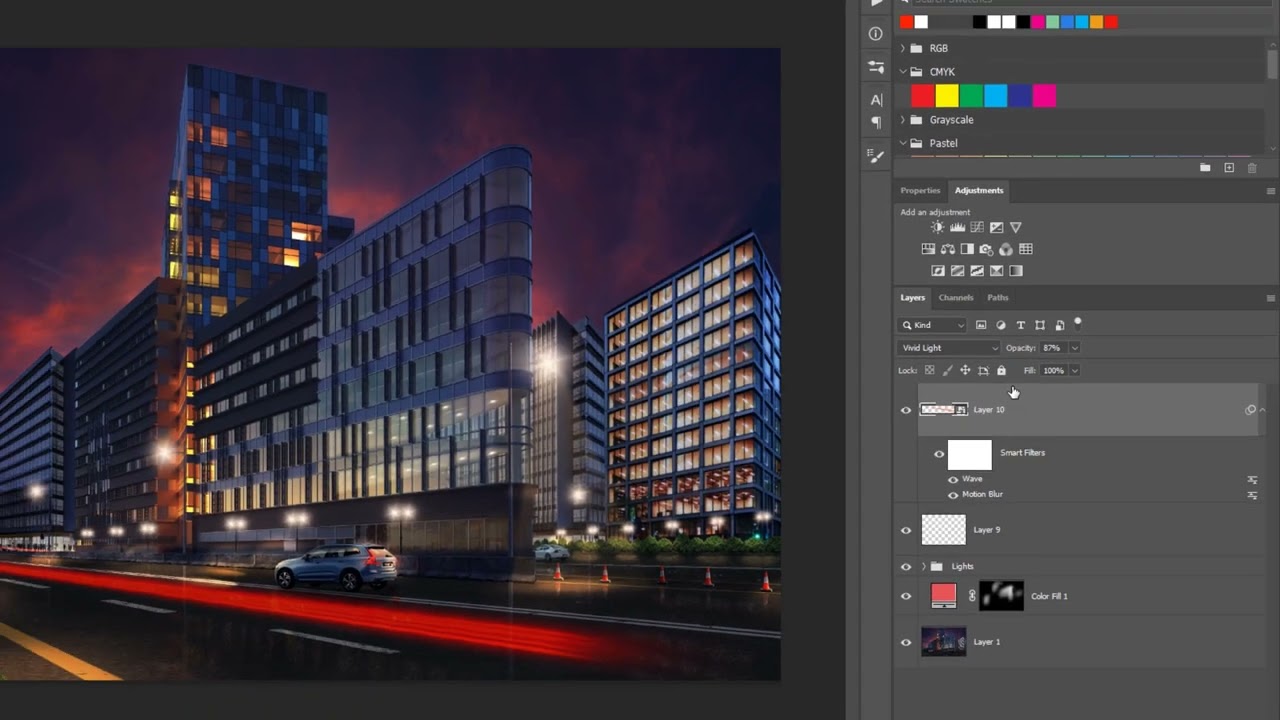Screen dimensions: 1280x720
Task: Filter layers by type layers icon
Action: coord(1021,325)
